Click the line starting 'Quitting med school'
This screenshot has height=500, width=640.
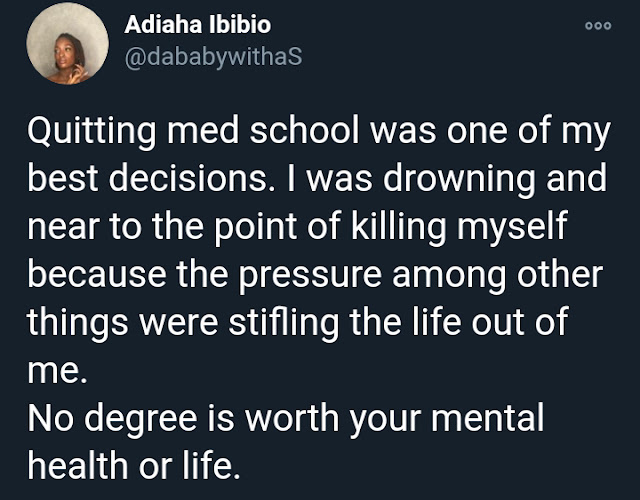tap(319, 132)
